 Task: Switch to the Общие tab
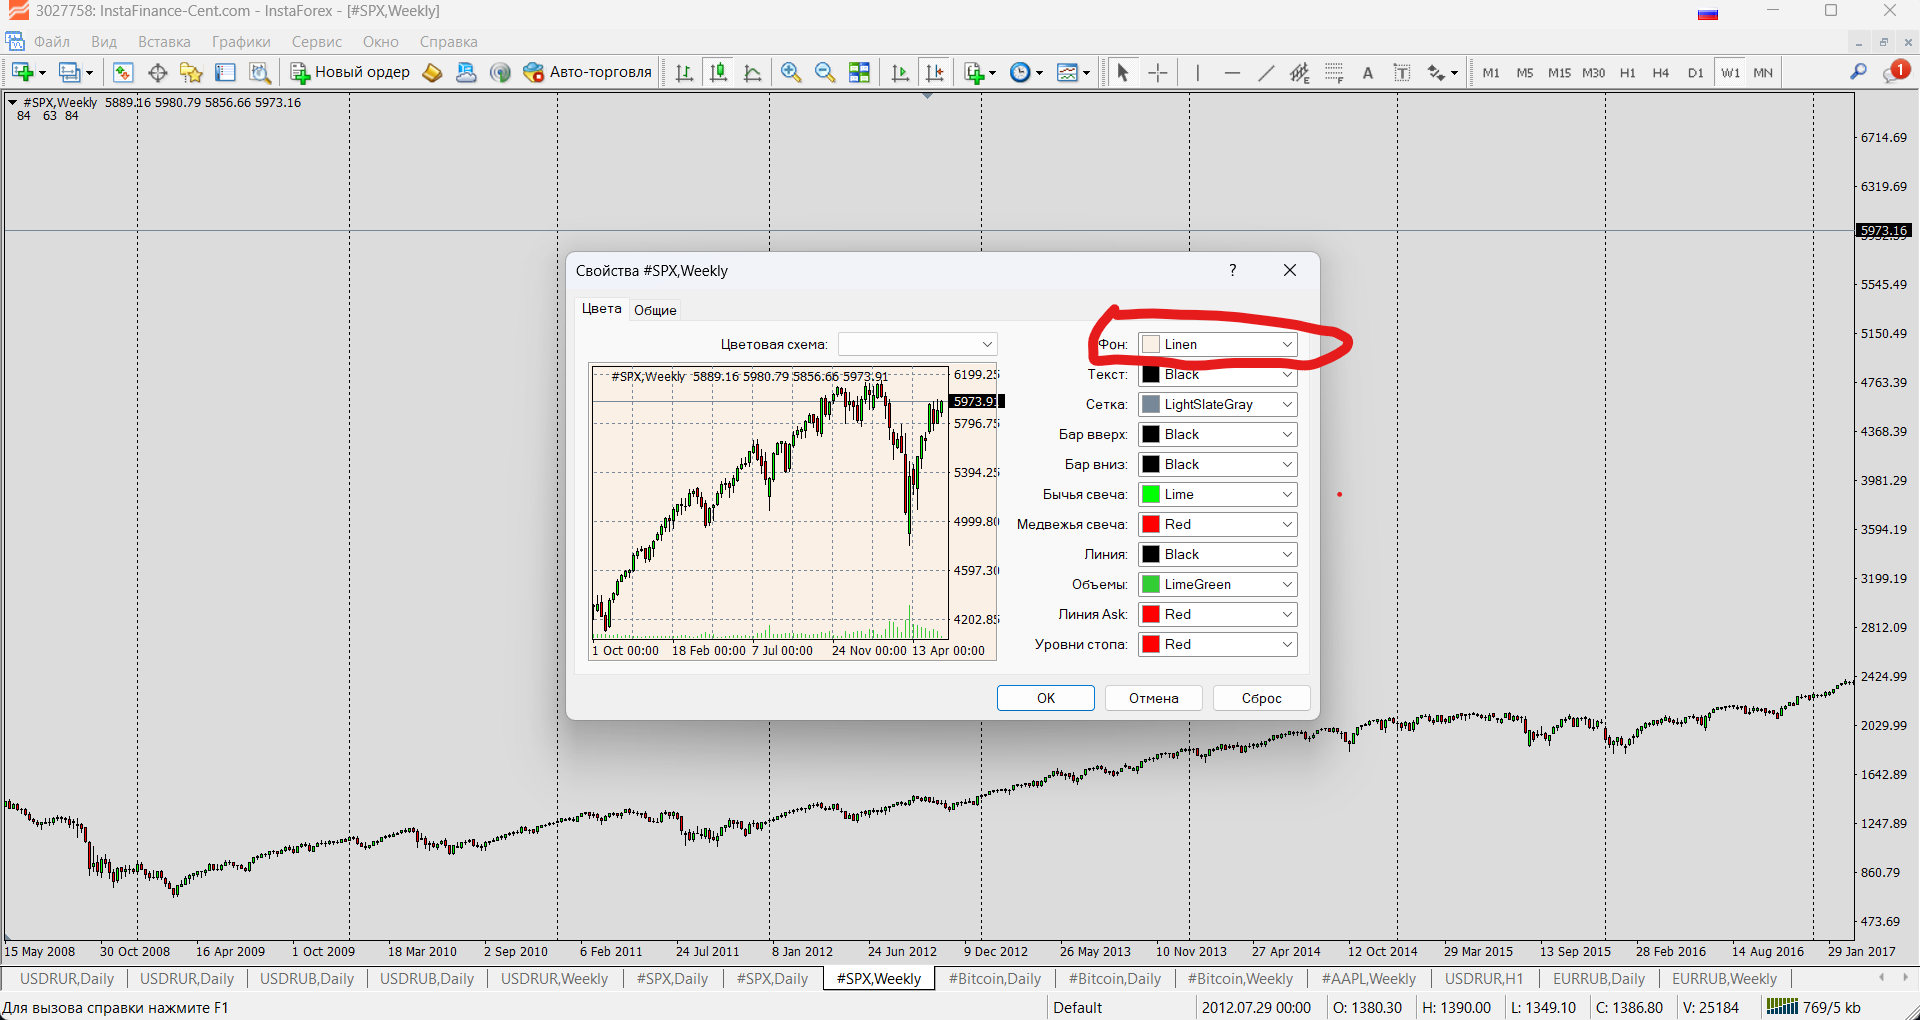(x=655, y=310)
